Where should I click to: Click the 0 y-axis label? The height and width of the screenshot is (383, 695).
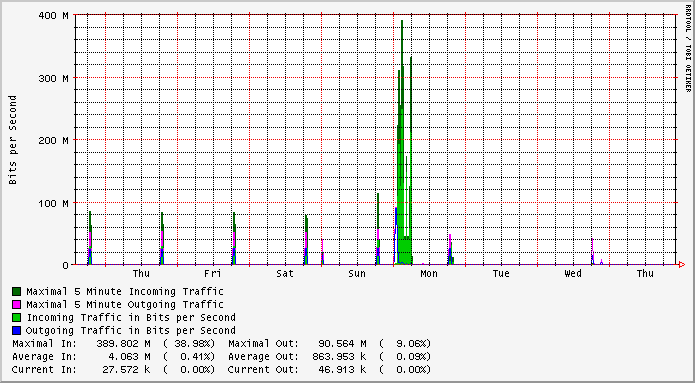[66, 265]
